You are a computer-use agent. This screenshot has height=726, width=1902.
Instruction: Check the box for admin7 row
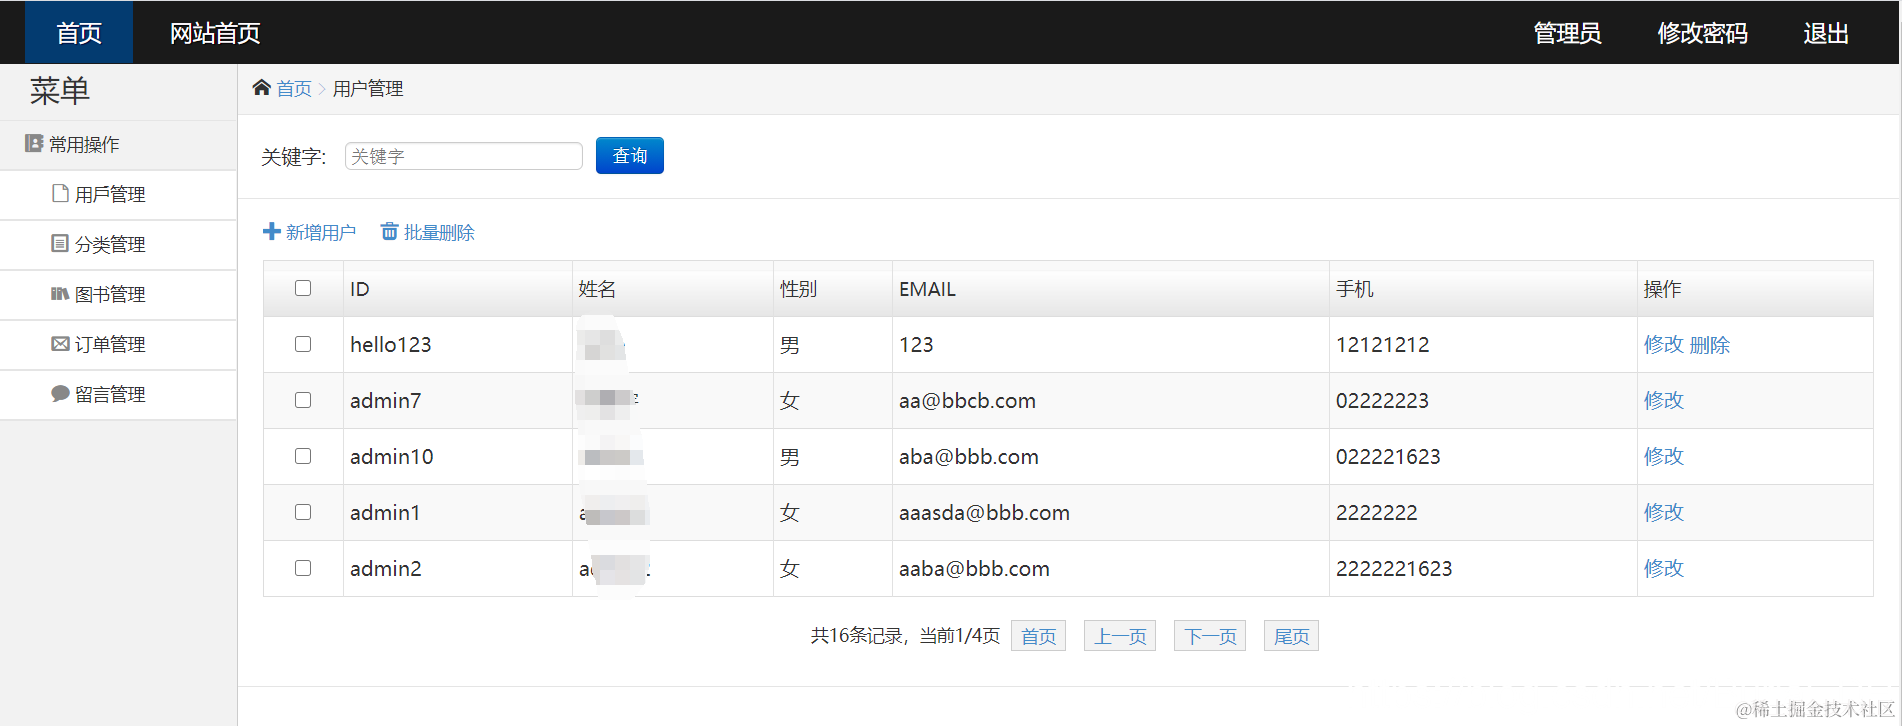coord(303,400)
